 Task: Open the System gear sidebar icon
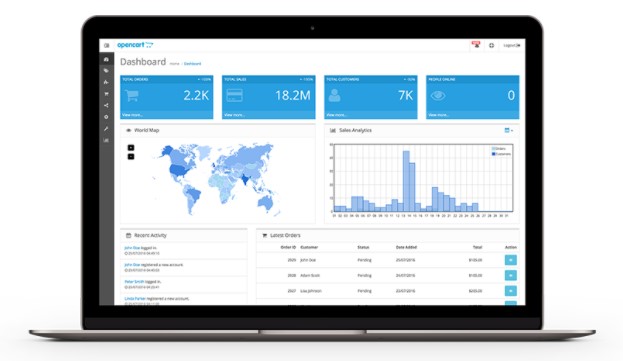tap(106, 117)
